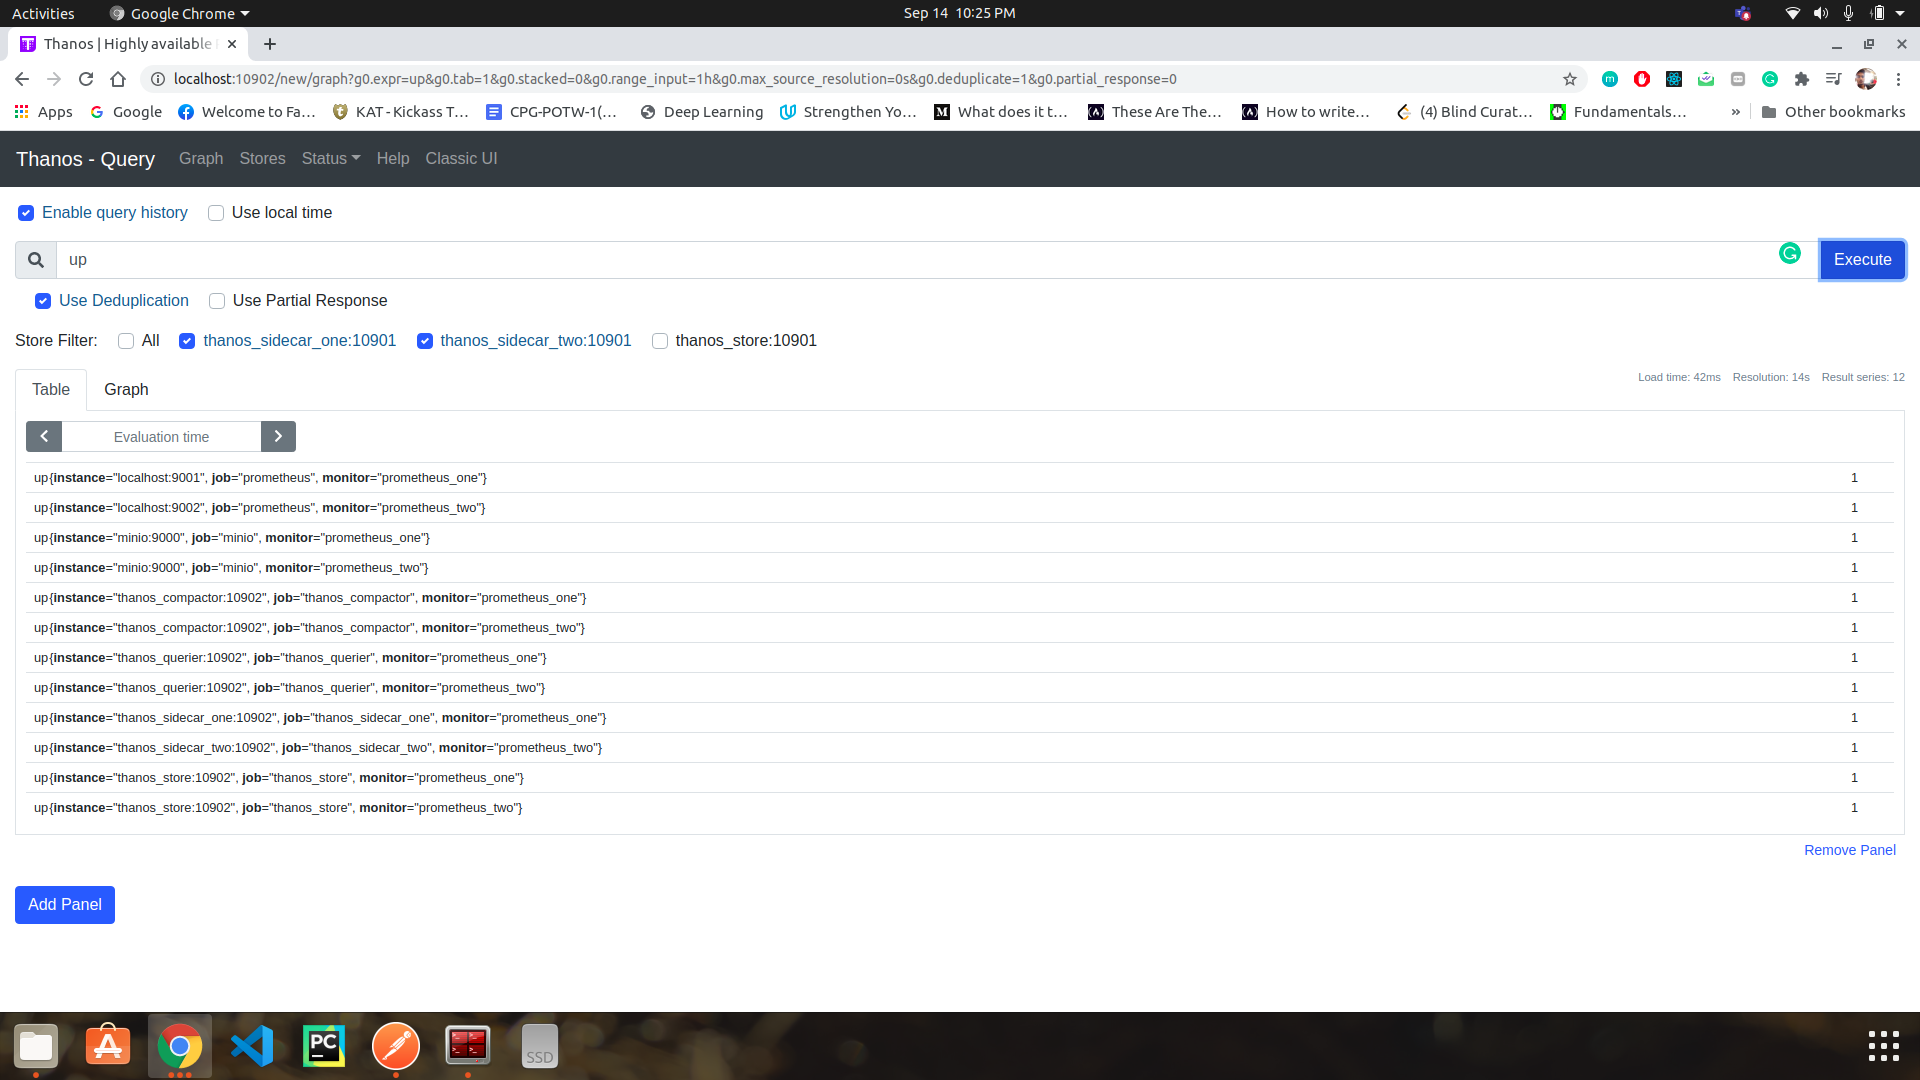Screen dimensions: 1920x1080
Task: Bookmark page with the star icon
Action: click(1570, 79)
